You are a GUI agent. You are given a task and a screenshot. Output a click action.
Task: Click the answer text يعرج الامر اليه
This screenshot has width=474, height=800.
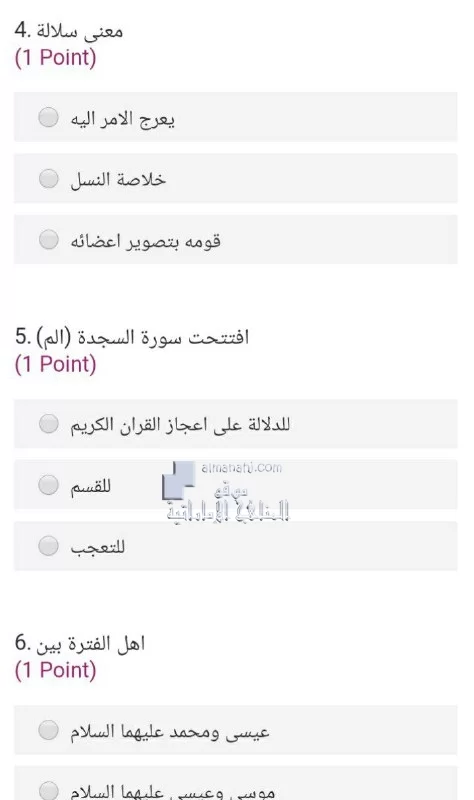[122, 119]
